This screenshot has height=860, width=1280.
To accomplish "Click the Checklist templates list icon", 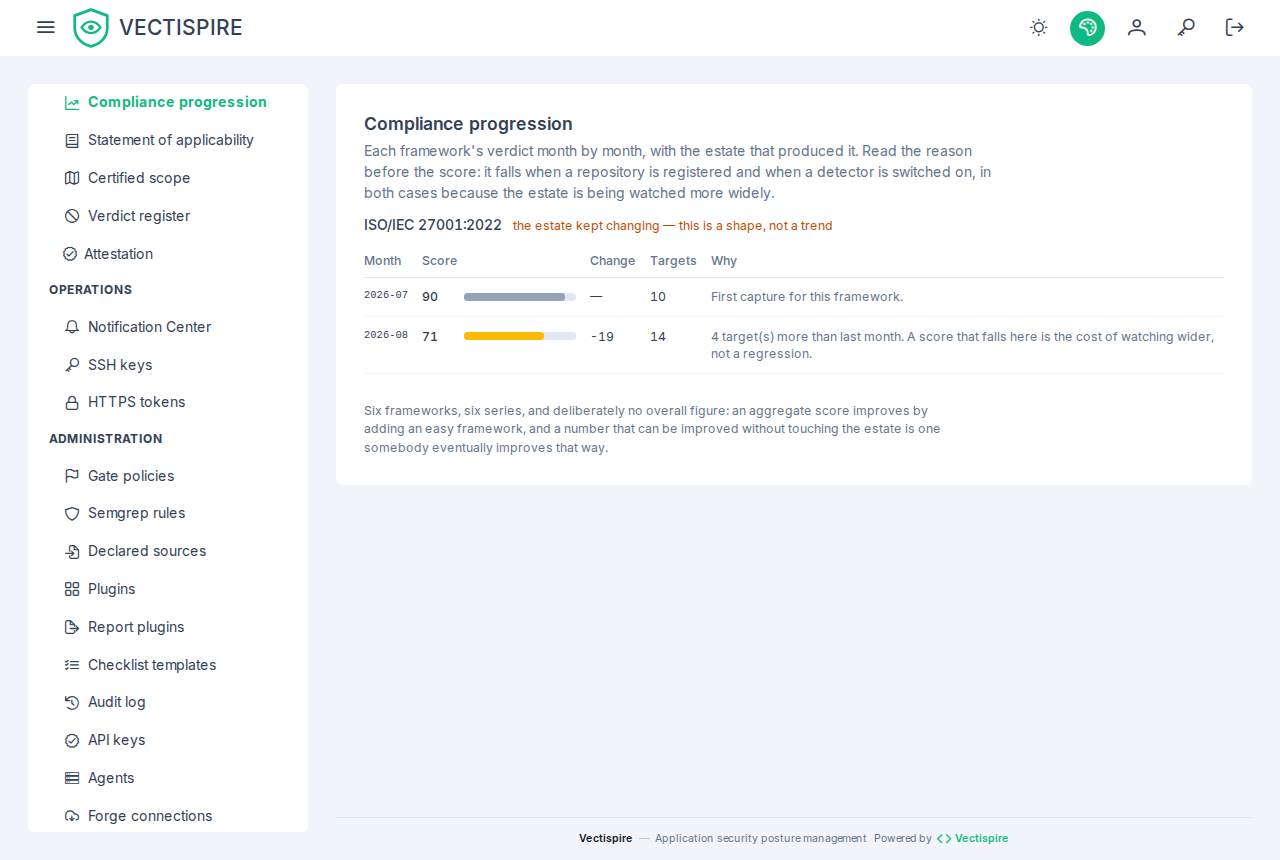I will pos(72,665).
